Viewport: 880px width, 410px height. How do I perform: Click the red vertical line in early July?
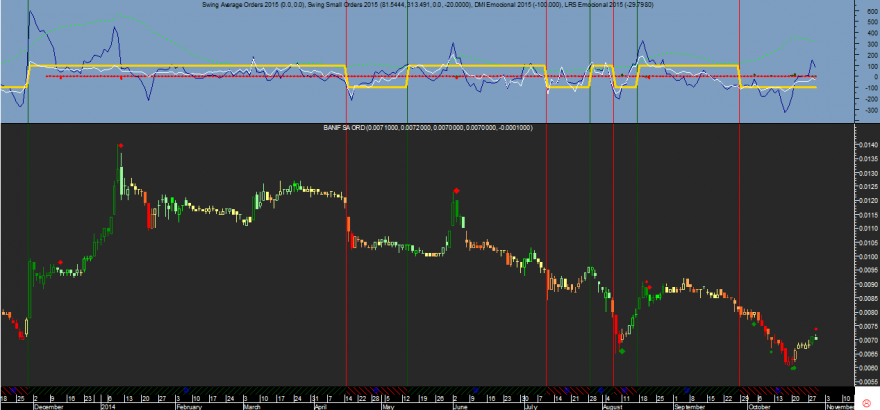click(x=547, y=250)
